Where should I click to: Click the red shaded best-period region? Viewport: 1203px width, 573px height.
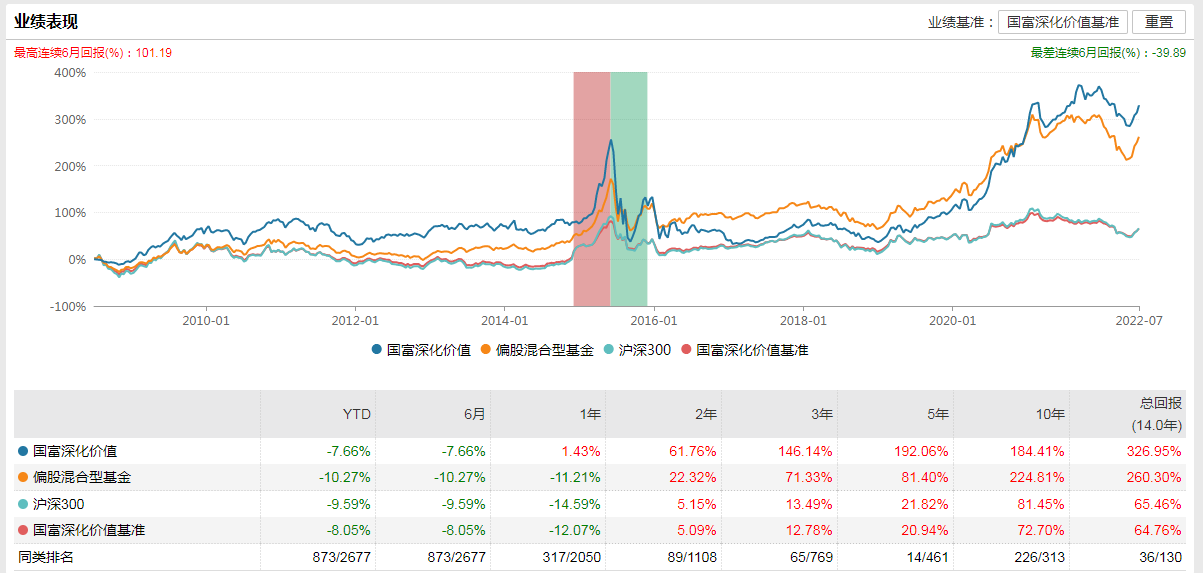coord(591,188)
